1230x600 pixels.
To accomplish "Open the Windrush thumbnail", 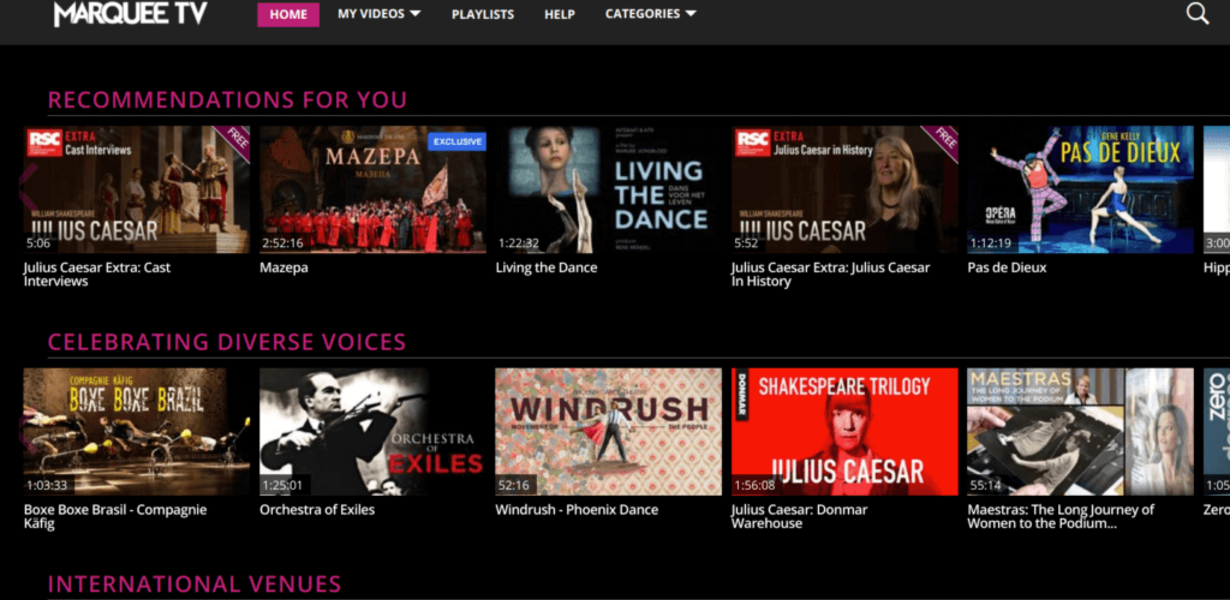I will [x=609, y=432].
